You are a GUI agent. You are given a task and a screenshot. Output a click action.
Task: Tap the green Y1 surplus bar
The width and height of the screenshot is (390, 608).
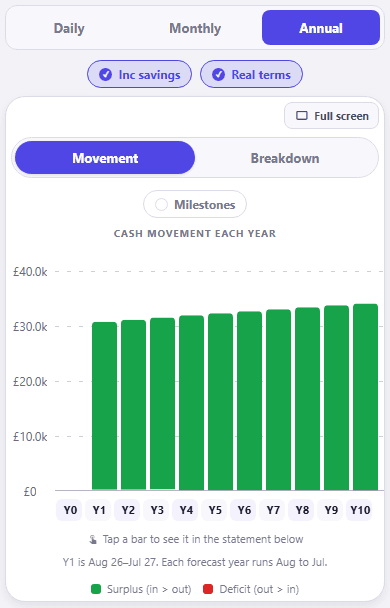pyautogui.click(x=104, y=406)
